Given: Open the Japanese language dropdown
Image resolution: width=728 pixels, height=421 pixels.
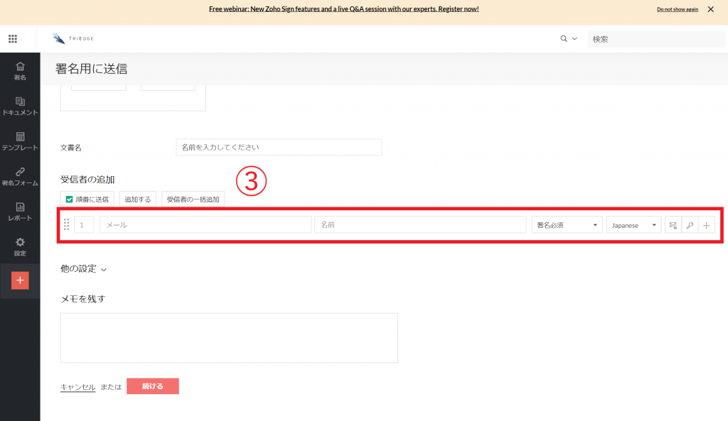Looking at the screenshot, I should (634, 225).
